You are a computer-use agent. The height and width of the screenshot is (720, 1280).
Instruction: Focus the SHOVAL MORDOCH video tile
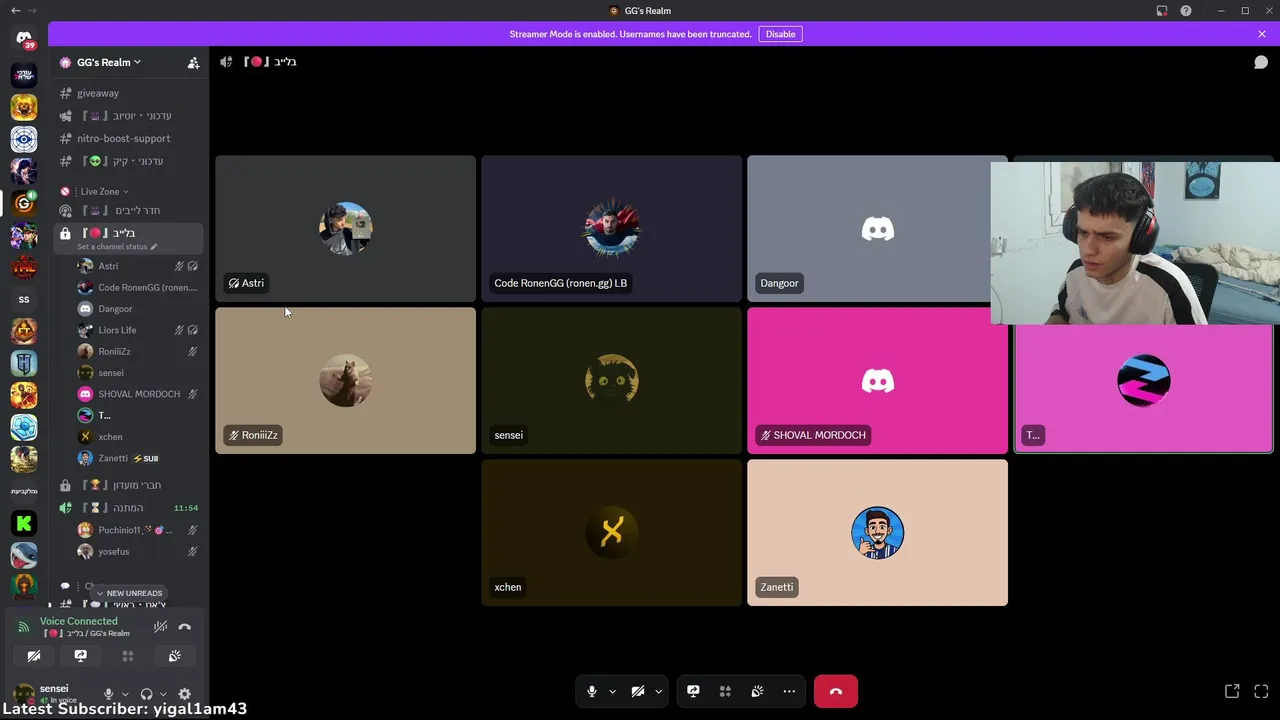click(x=877, y=380)
